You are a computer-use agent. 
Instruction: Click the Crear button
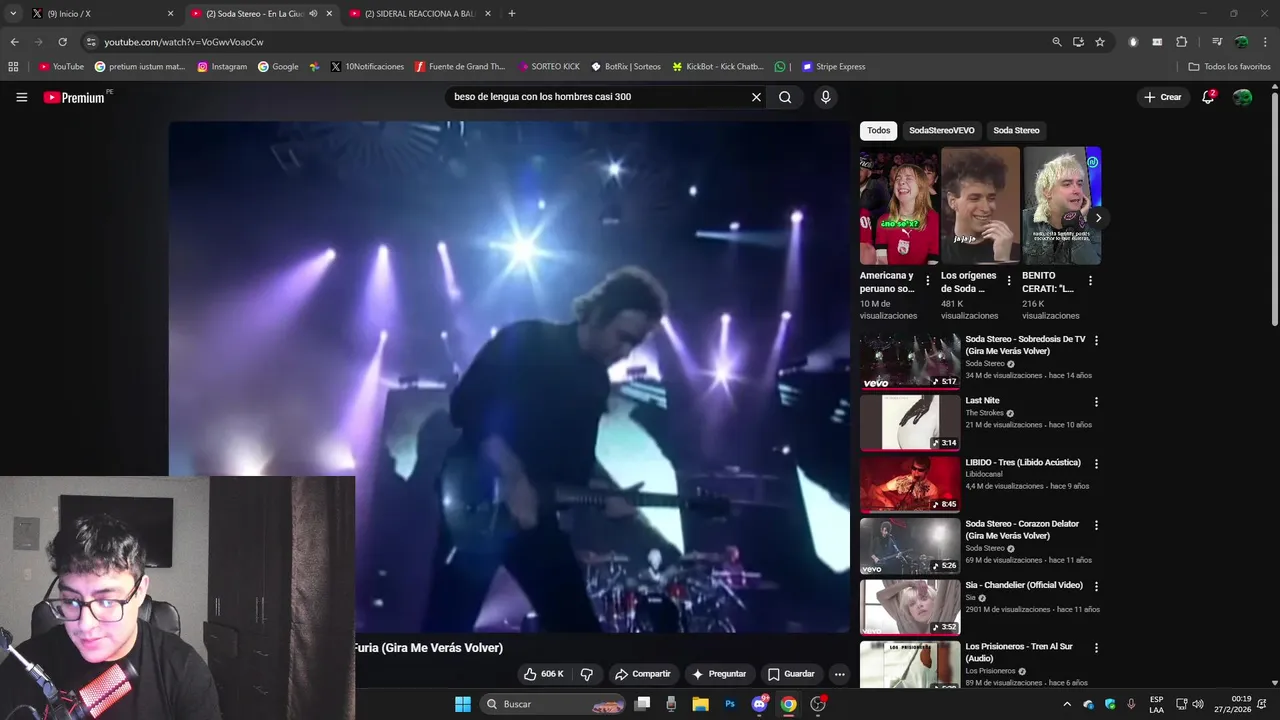tap(1163, 97)
